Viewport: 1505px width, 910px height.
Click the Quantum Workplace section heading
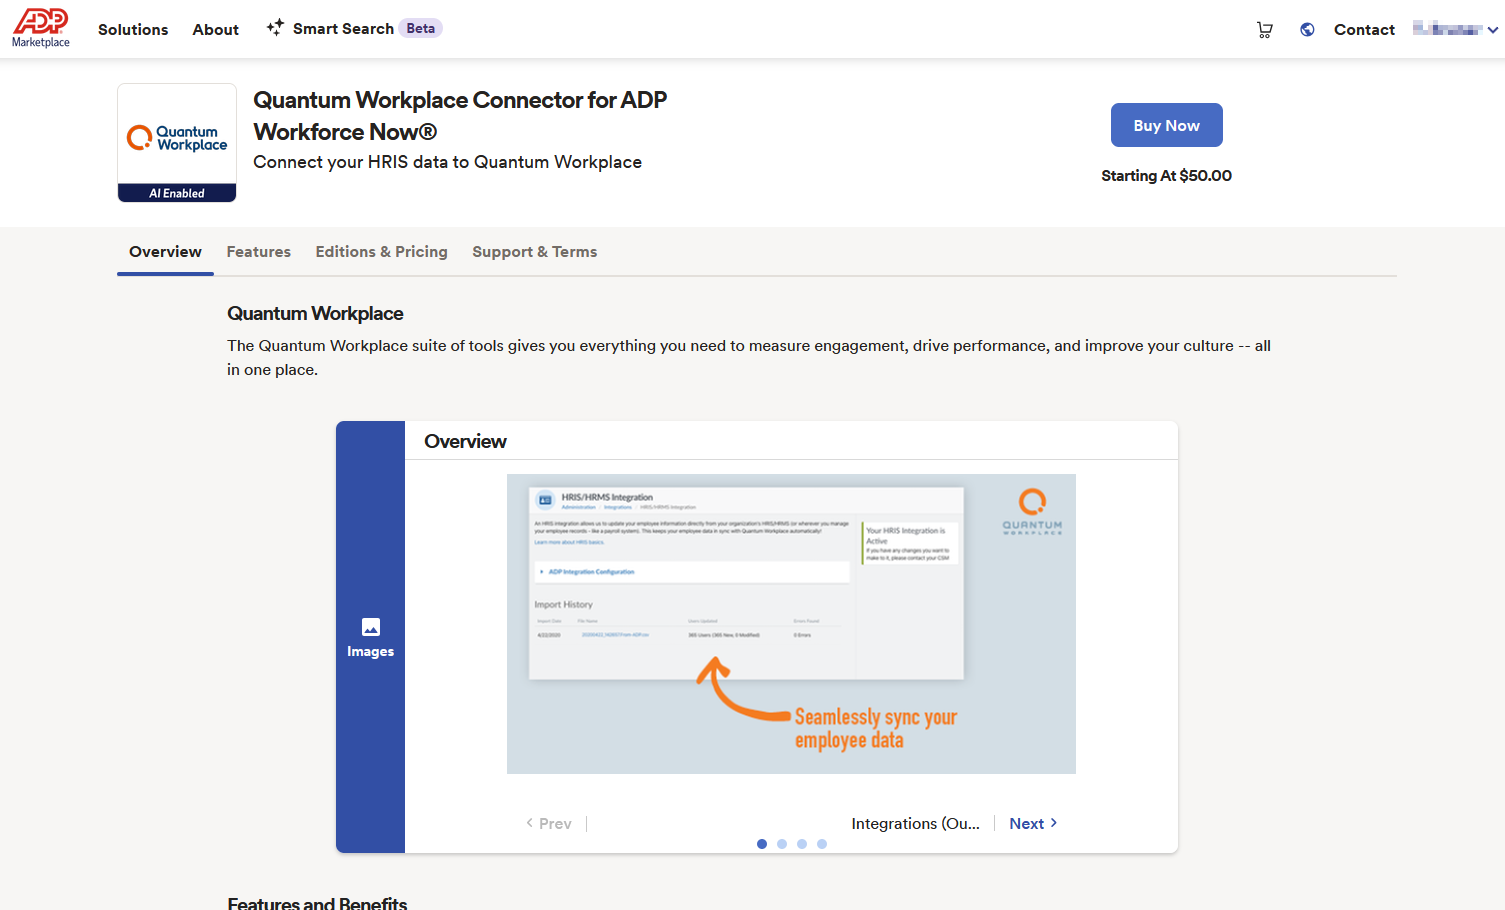pos(315,313)
